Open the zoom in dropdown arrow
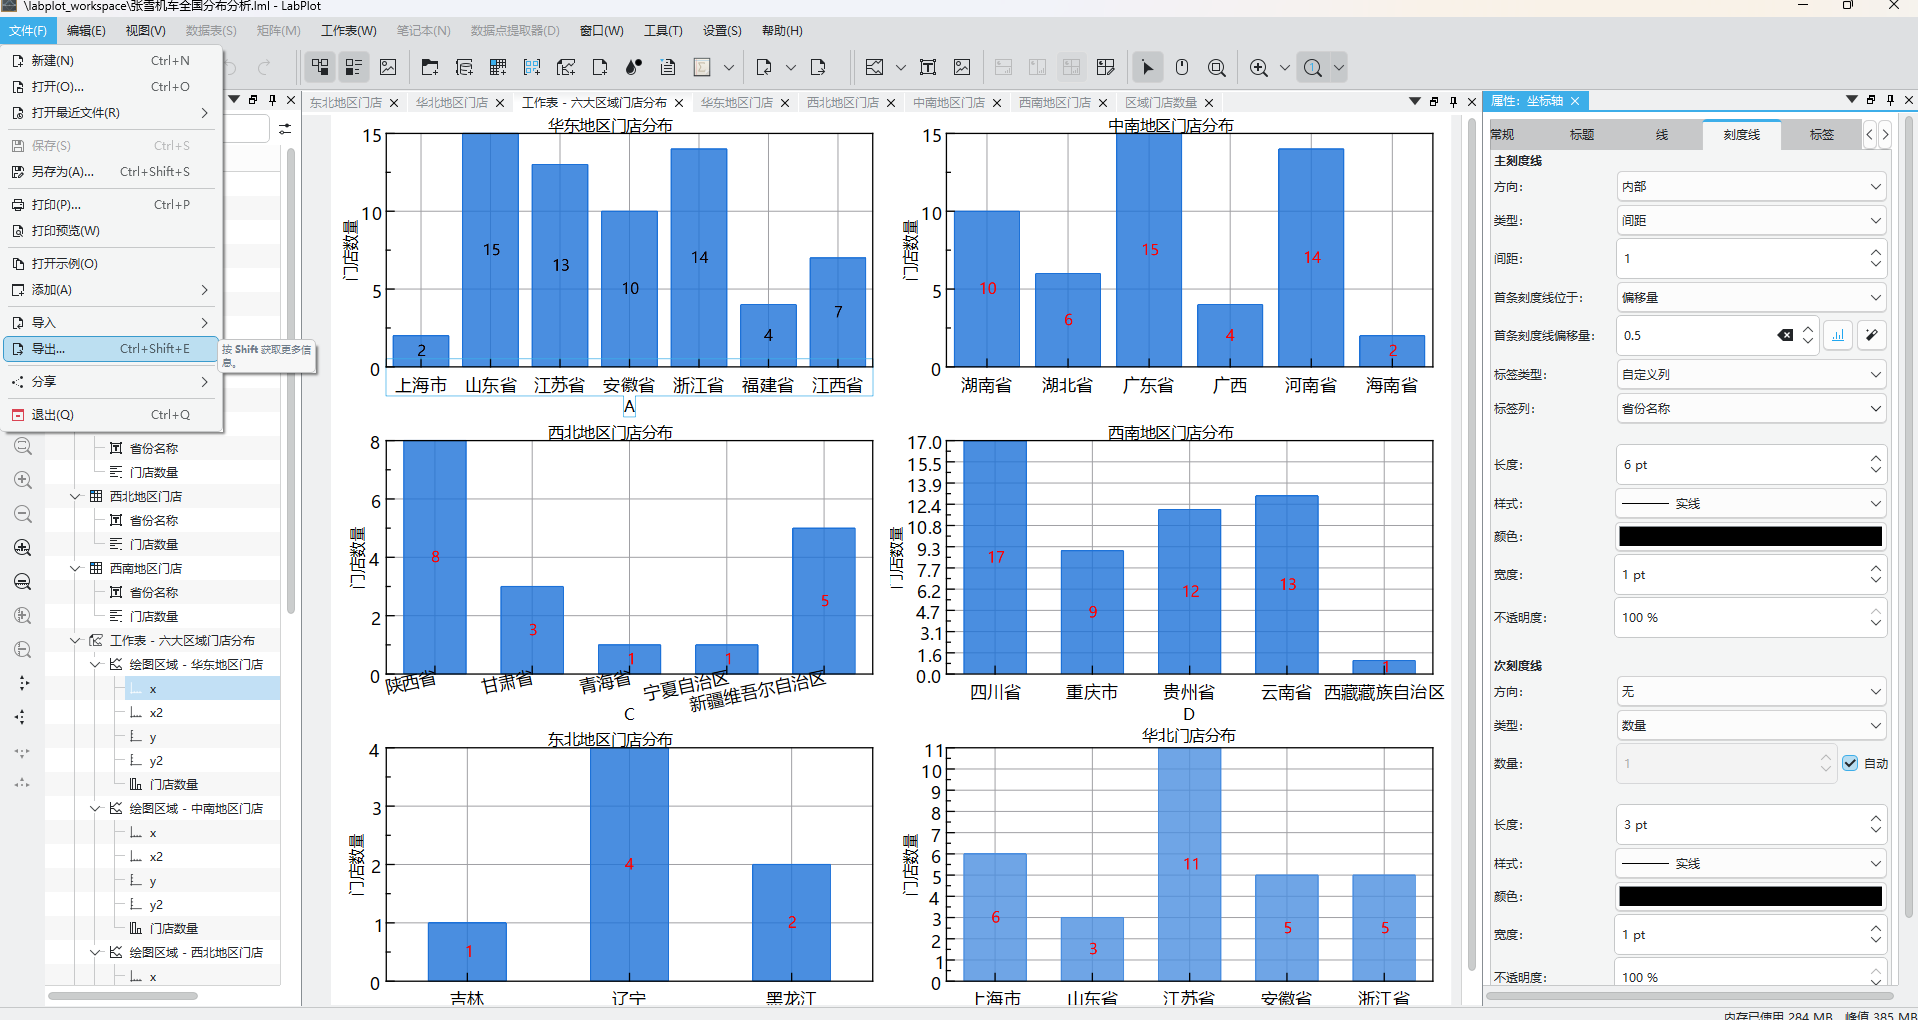 [1285, 67]
